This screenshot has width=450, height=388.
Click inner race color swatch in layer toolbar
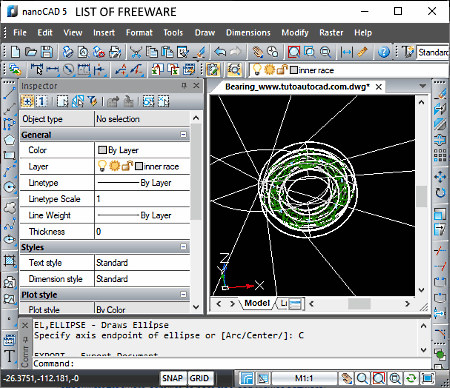tap(294, 70)
